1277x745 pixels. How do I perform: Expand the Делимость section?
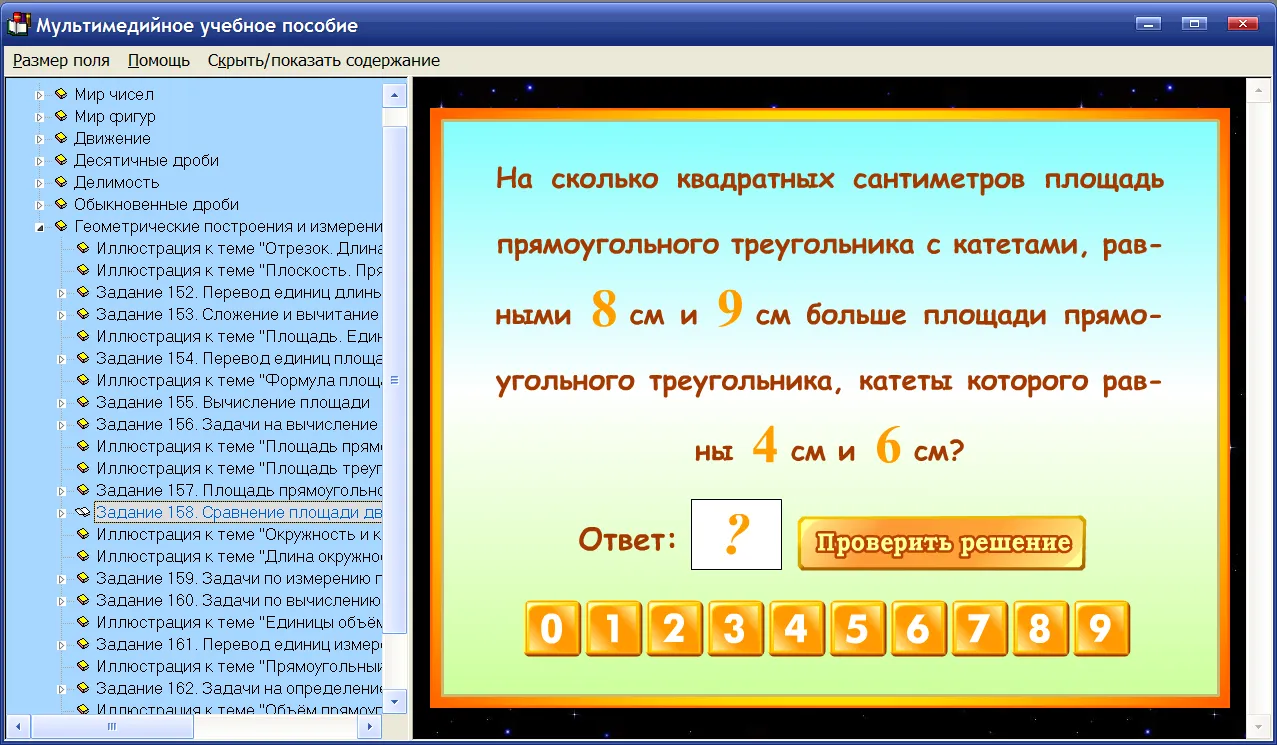tap(40, 183)
